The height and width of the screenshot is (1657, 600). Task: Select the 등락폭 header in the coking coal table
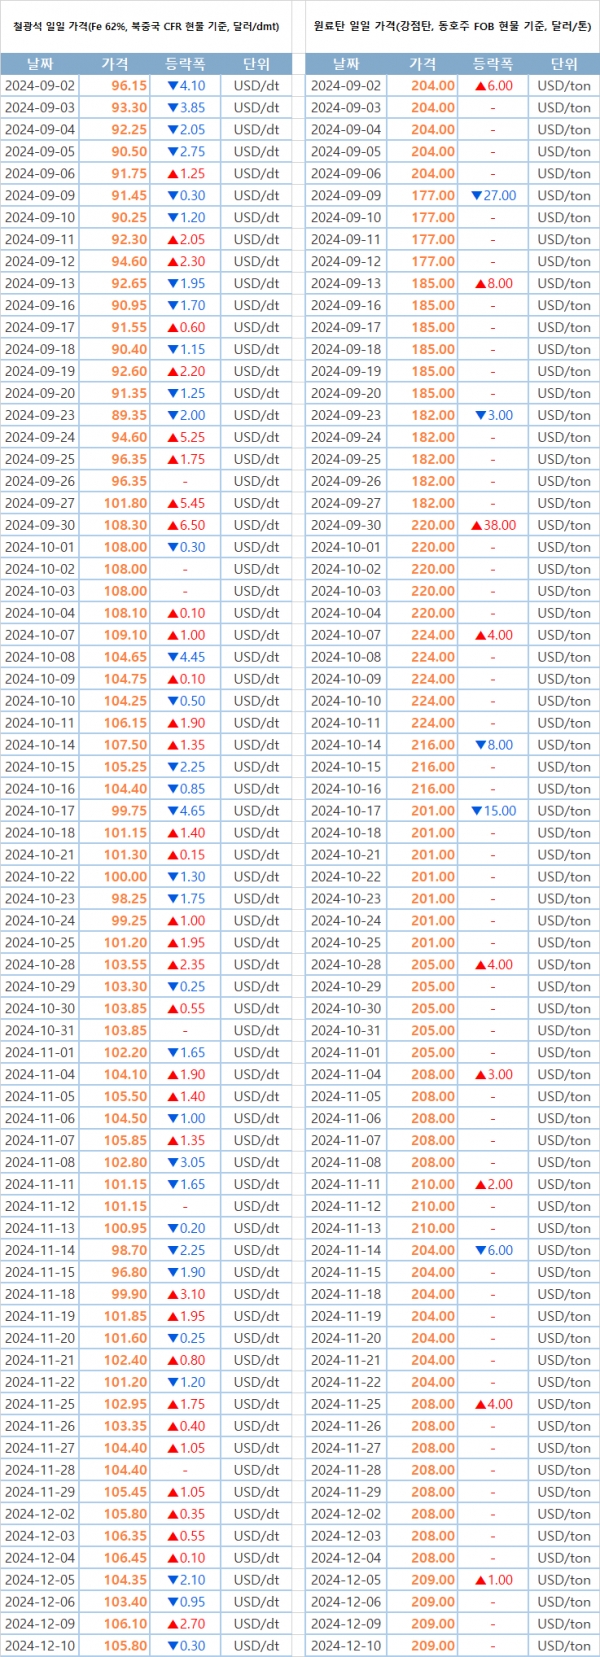click(492, 64)
